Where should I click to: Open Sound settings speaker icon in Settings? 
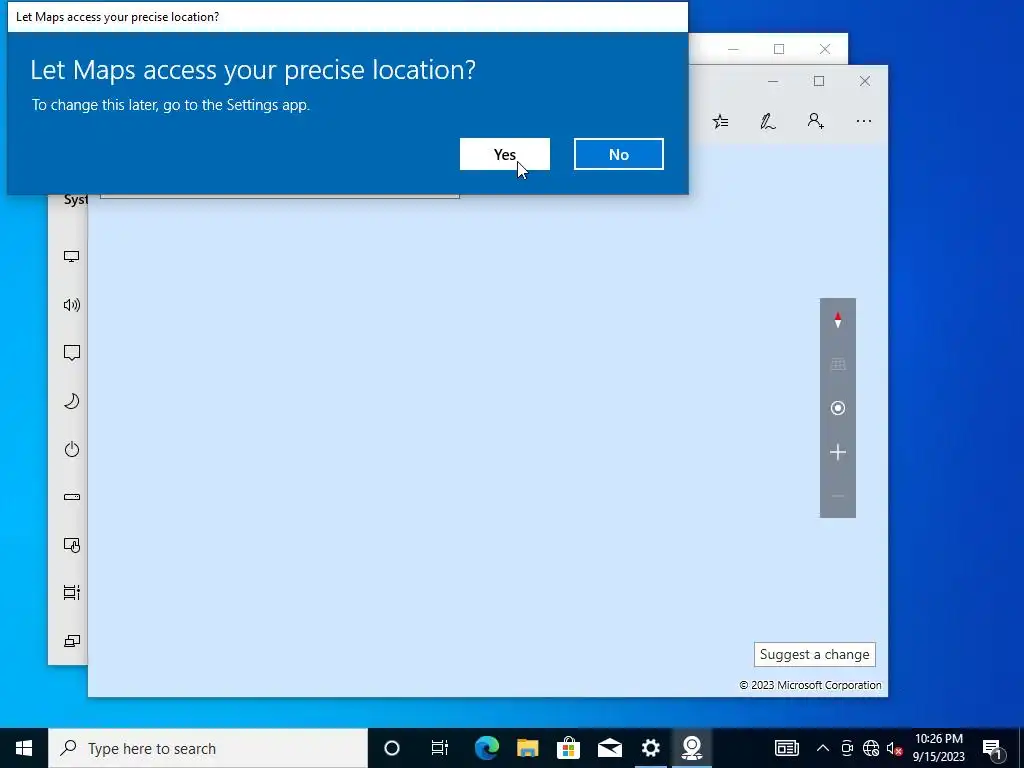coord(71,305)
